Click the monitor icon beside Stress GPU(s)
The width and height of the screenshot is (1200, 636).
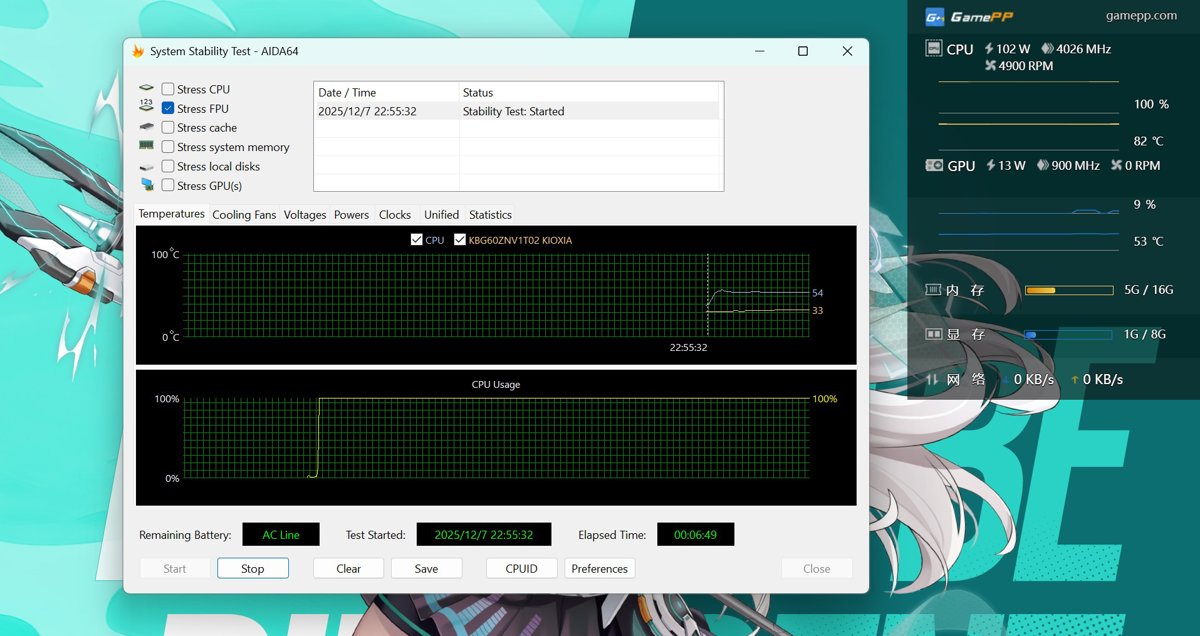147,185
